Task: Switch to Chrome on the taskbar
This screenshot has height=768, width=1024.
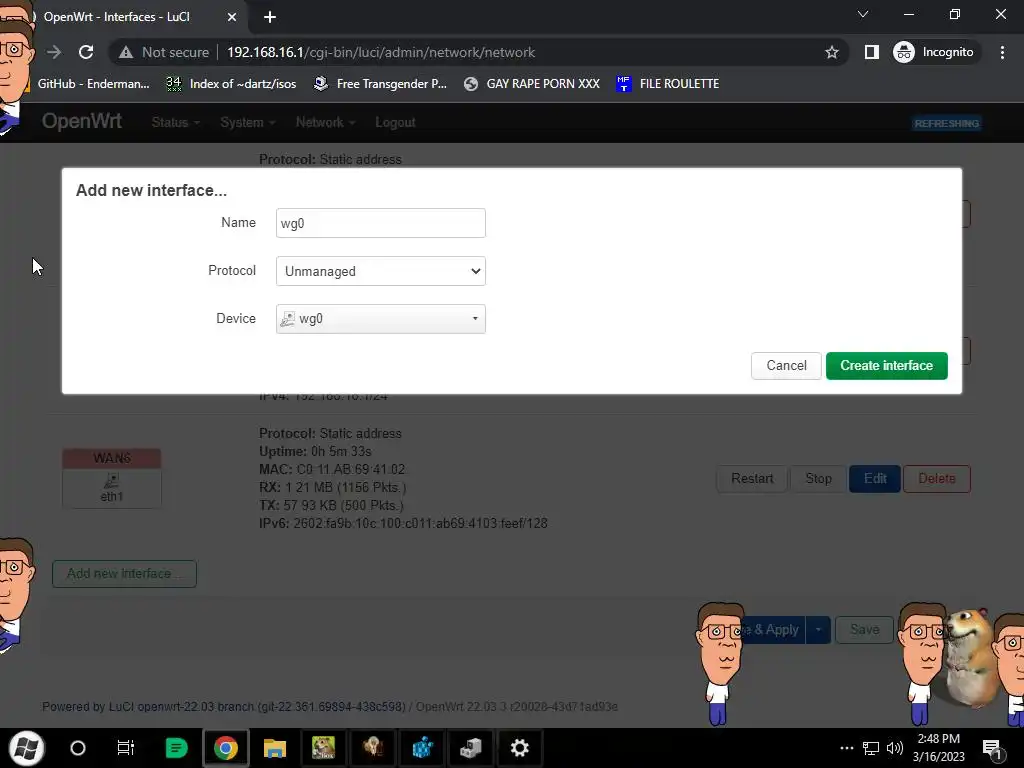Action: pos(225,748)
